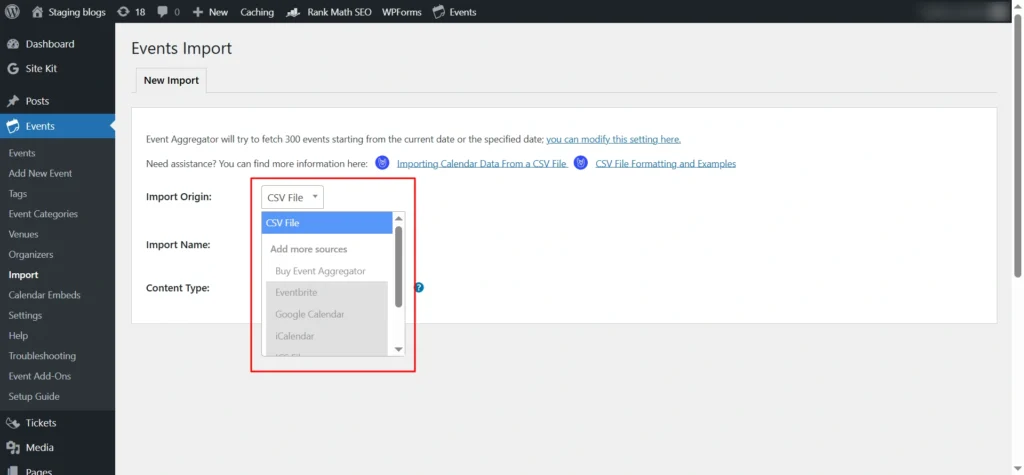Click the Events calendar icon in admin bar
The width and height of the screenshot is (1024, 475).
(439, 12)
